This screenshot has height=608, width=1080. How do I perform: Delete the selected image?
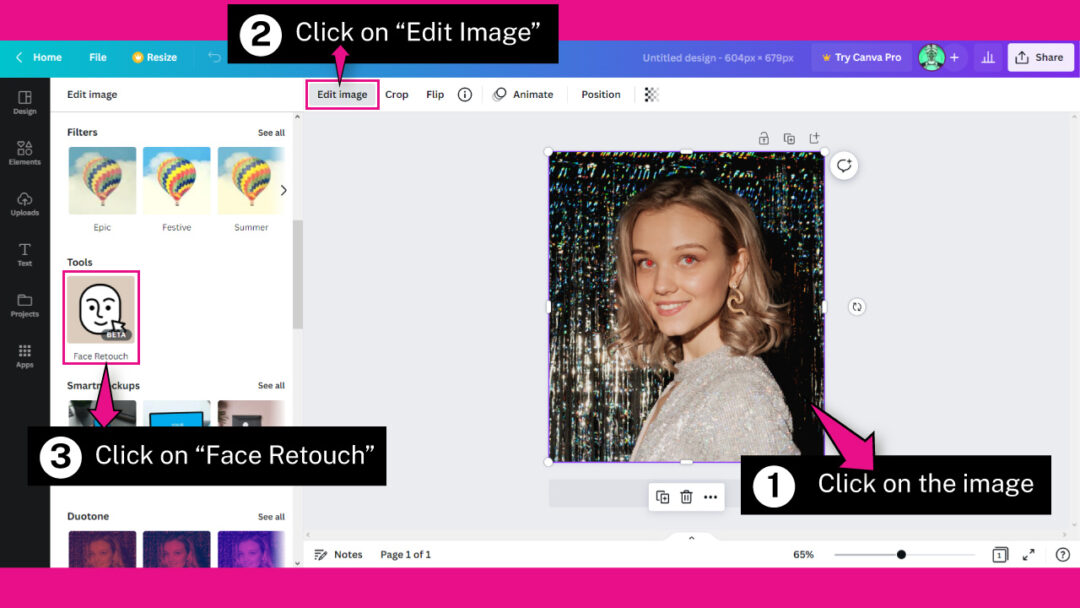(687, 496)
